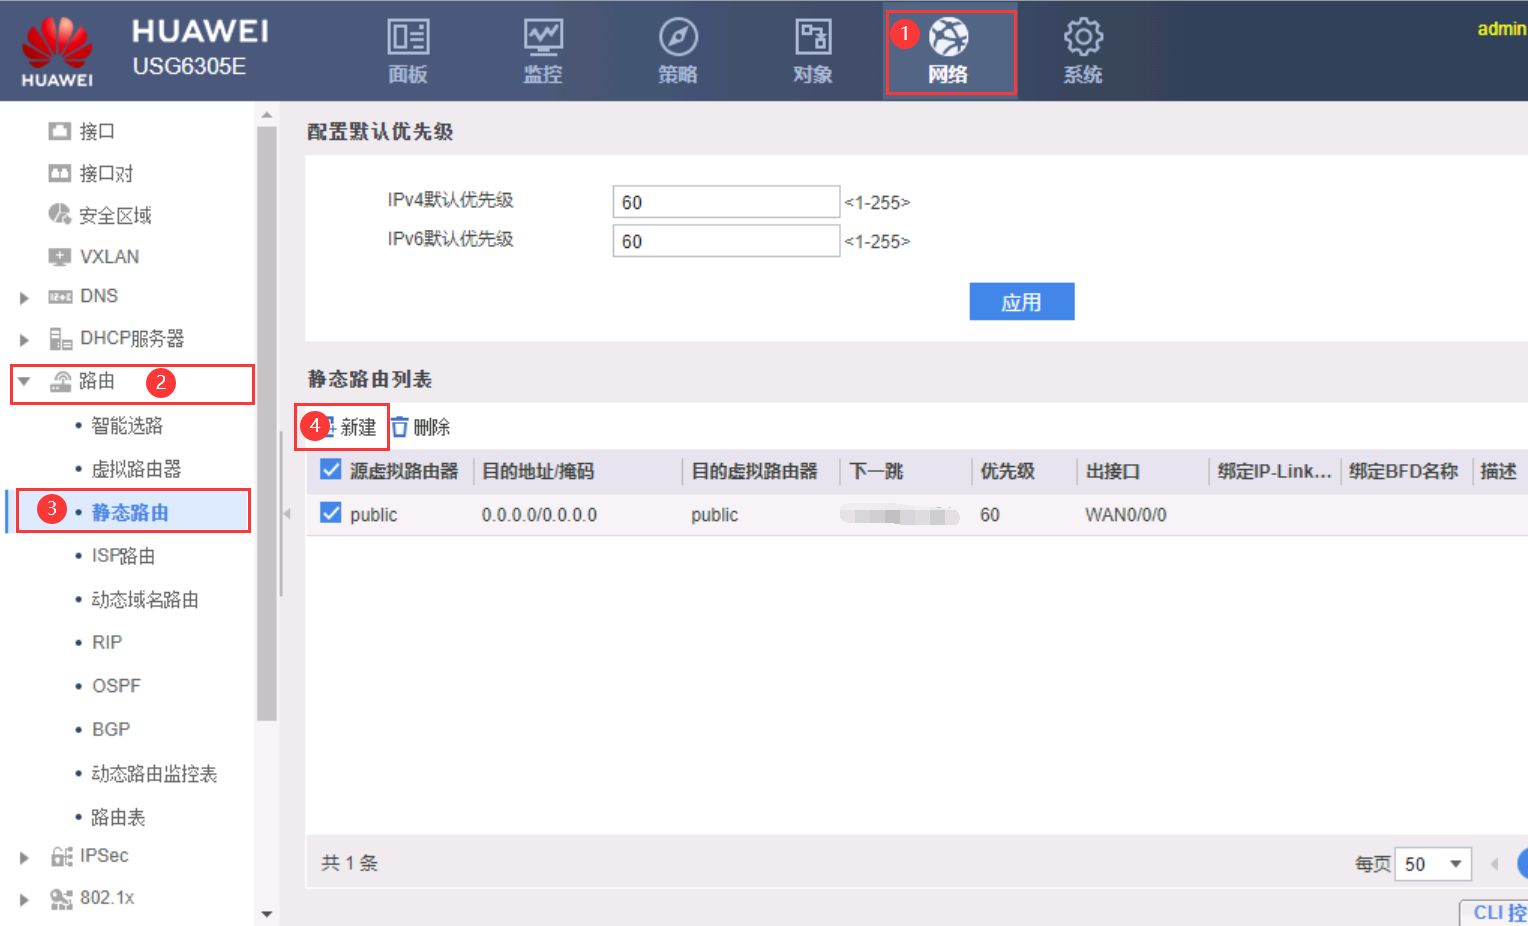Viewport: 1528px width, 926px height.
Task: Go to the 策略 policy compass icon
Action: coord(678,39)
